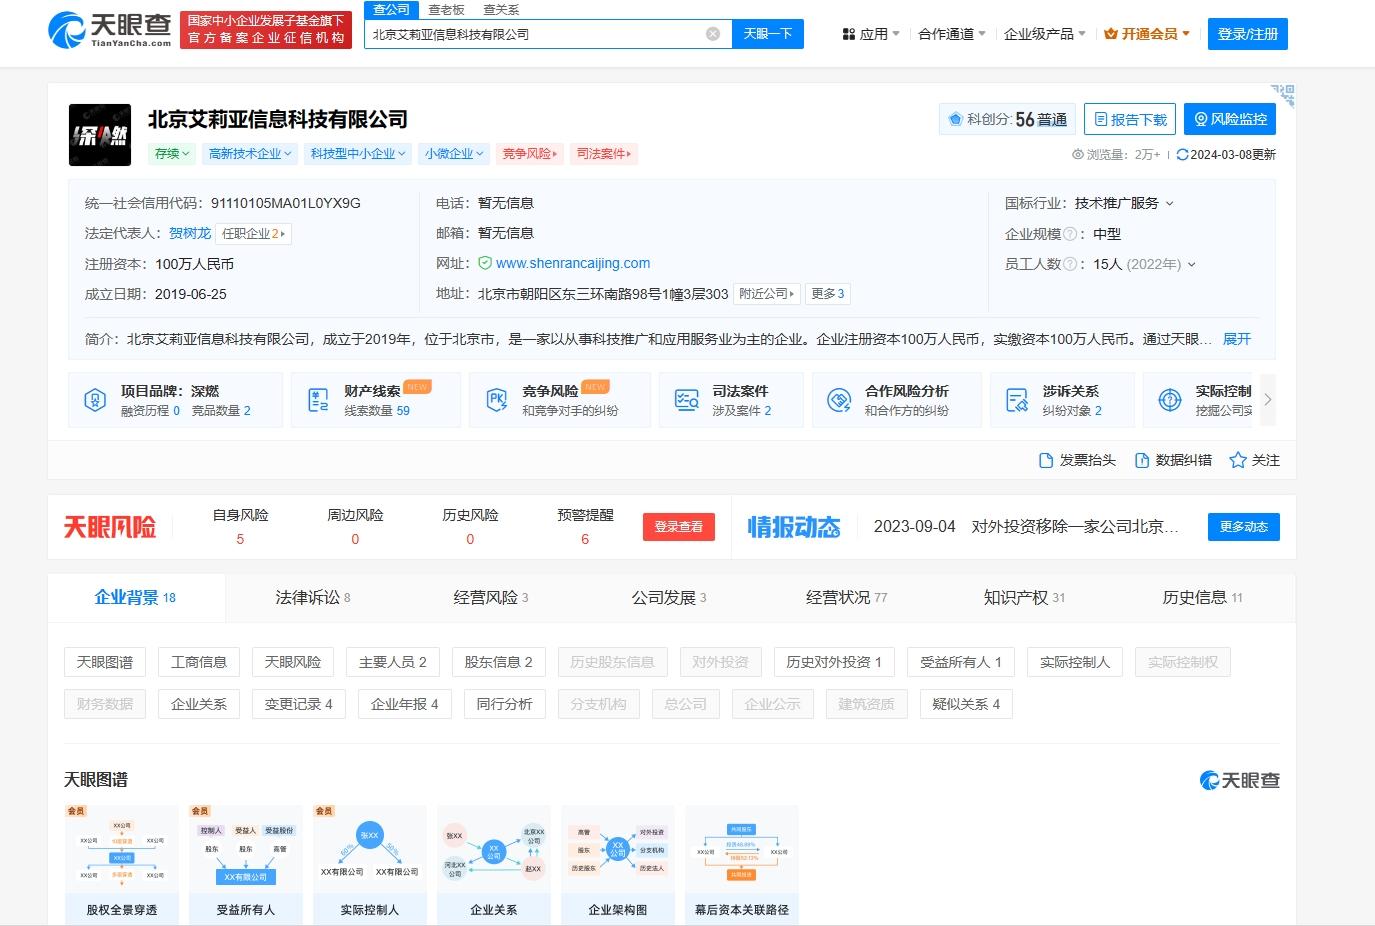Click the 数据纠错 icon

(1142, 460)
